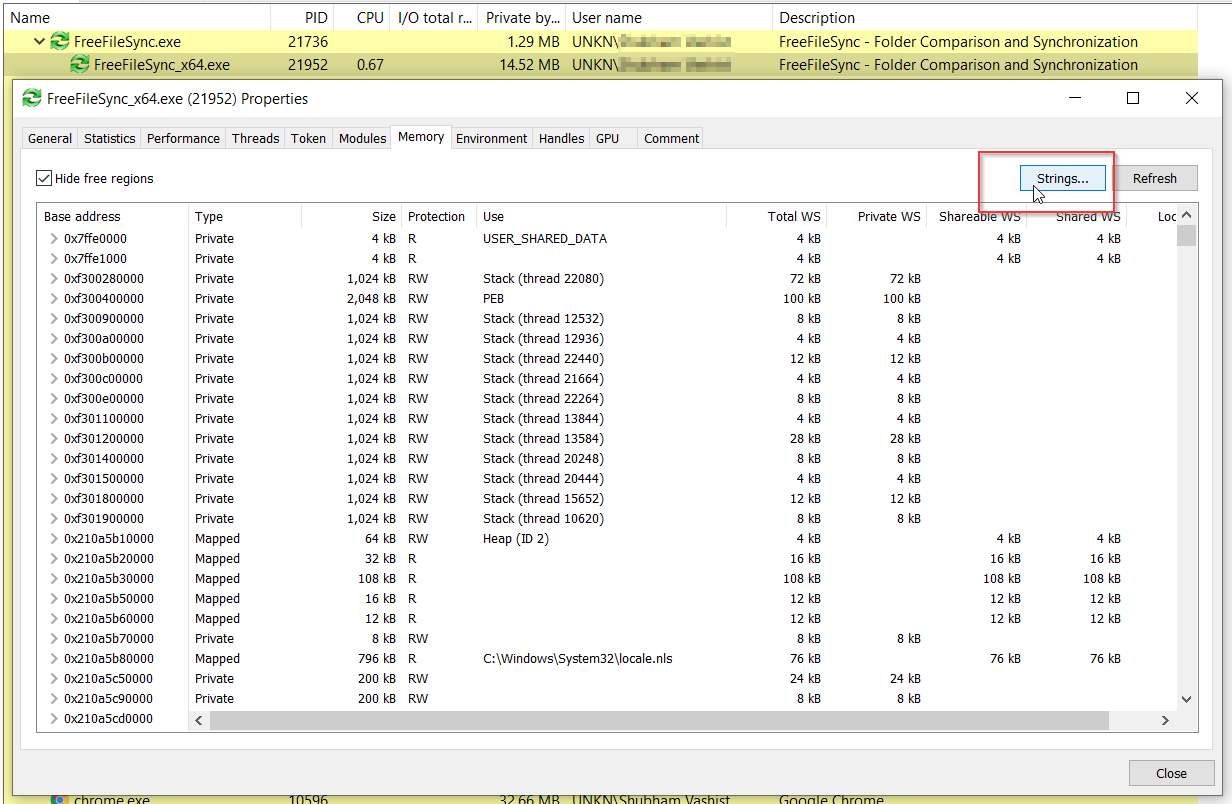Maximize the Properties window
The image size is (1232, 804).
pyautogui.click(x=1133, y=98)
